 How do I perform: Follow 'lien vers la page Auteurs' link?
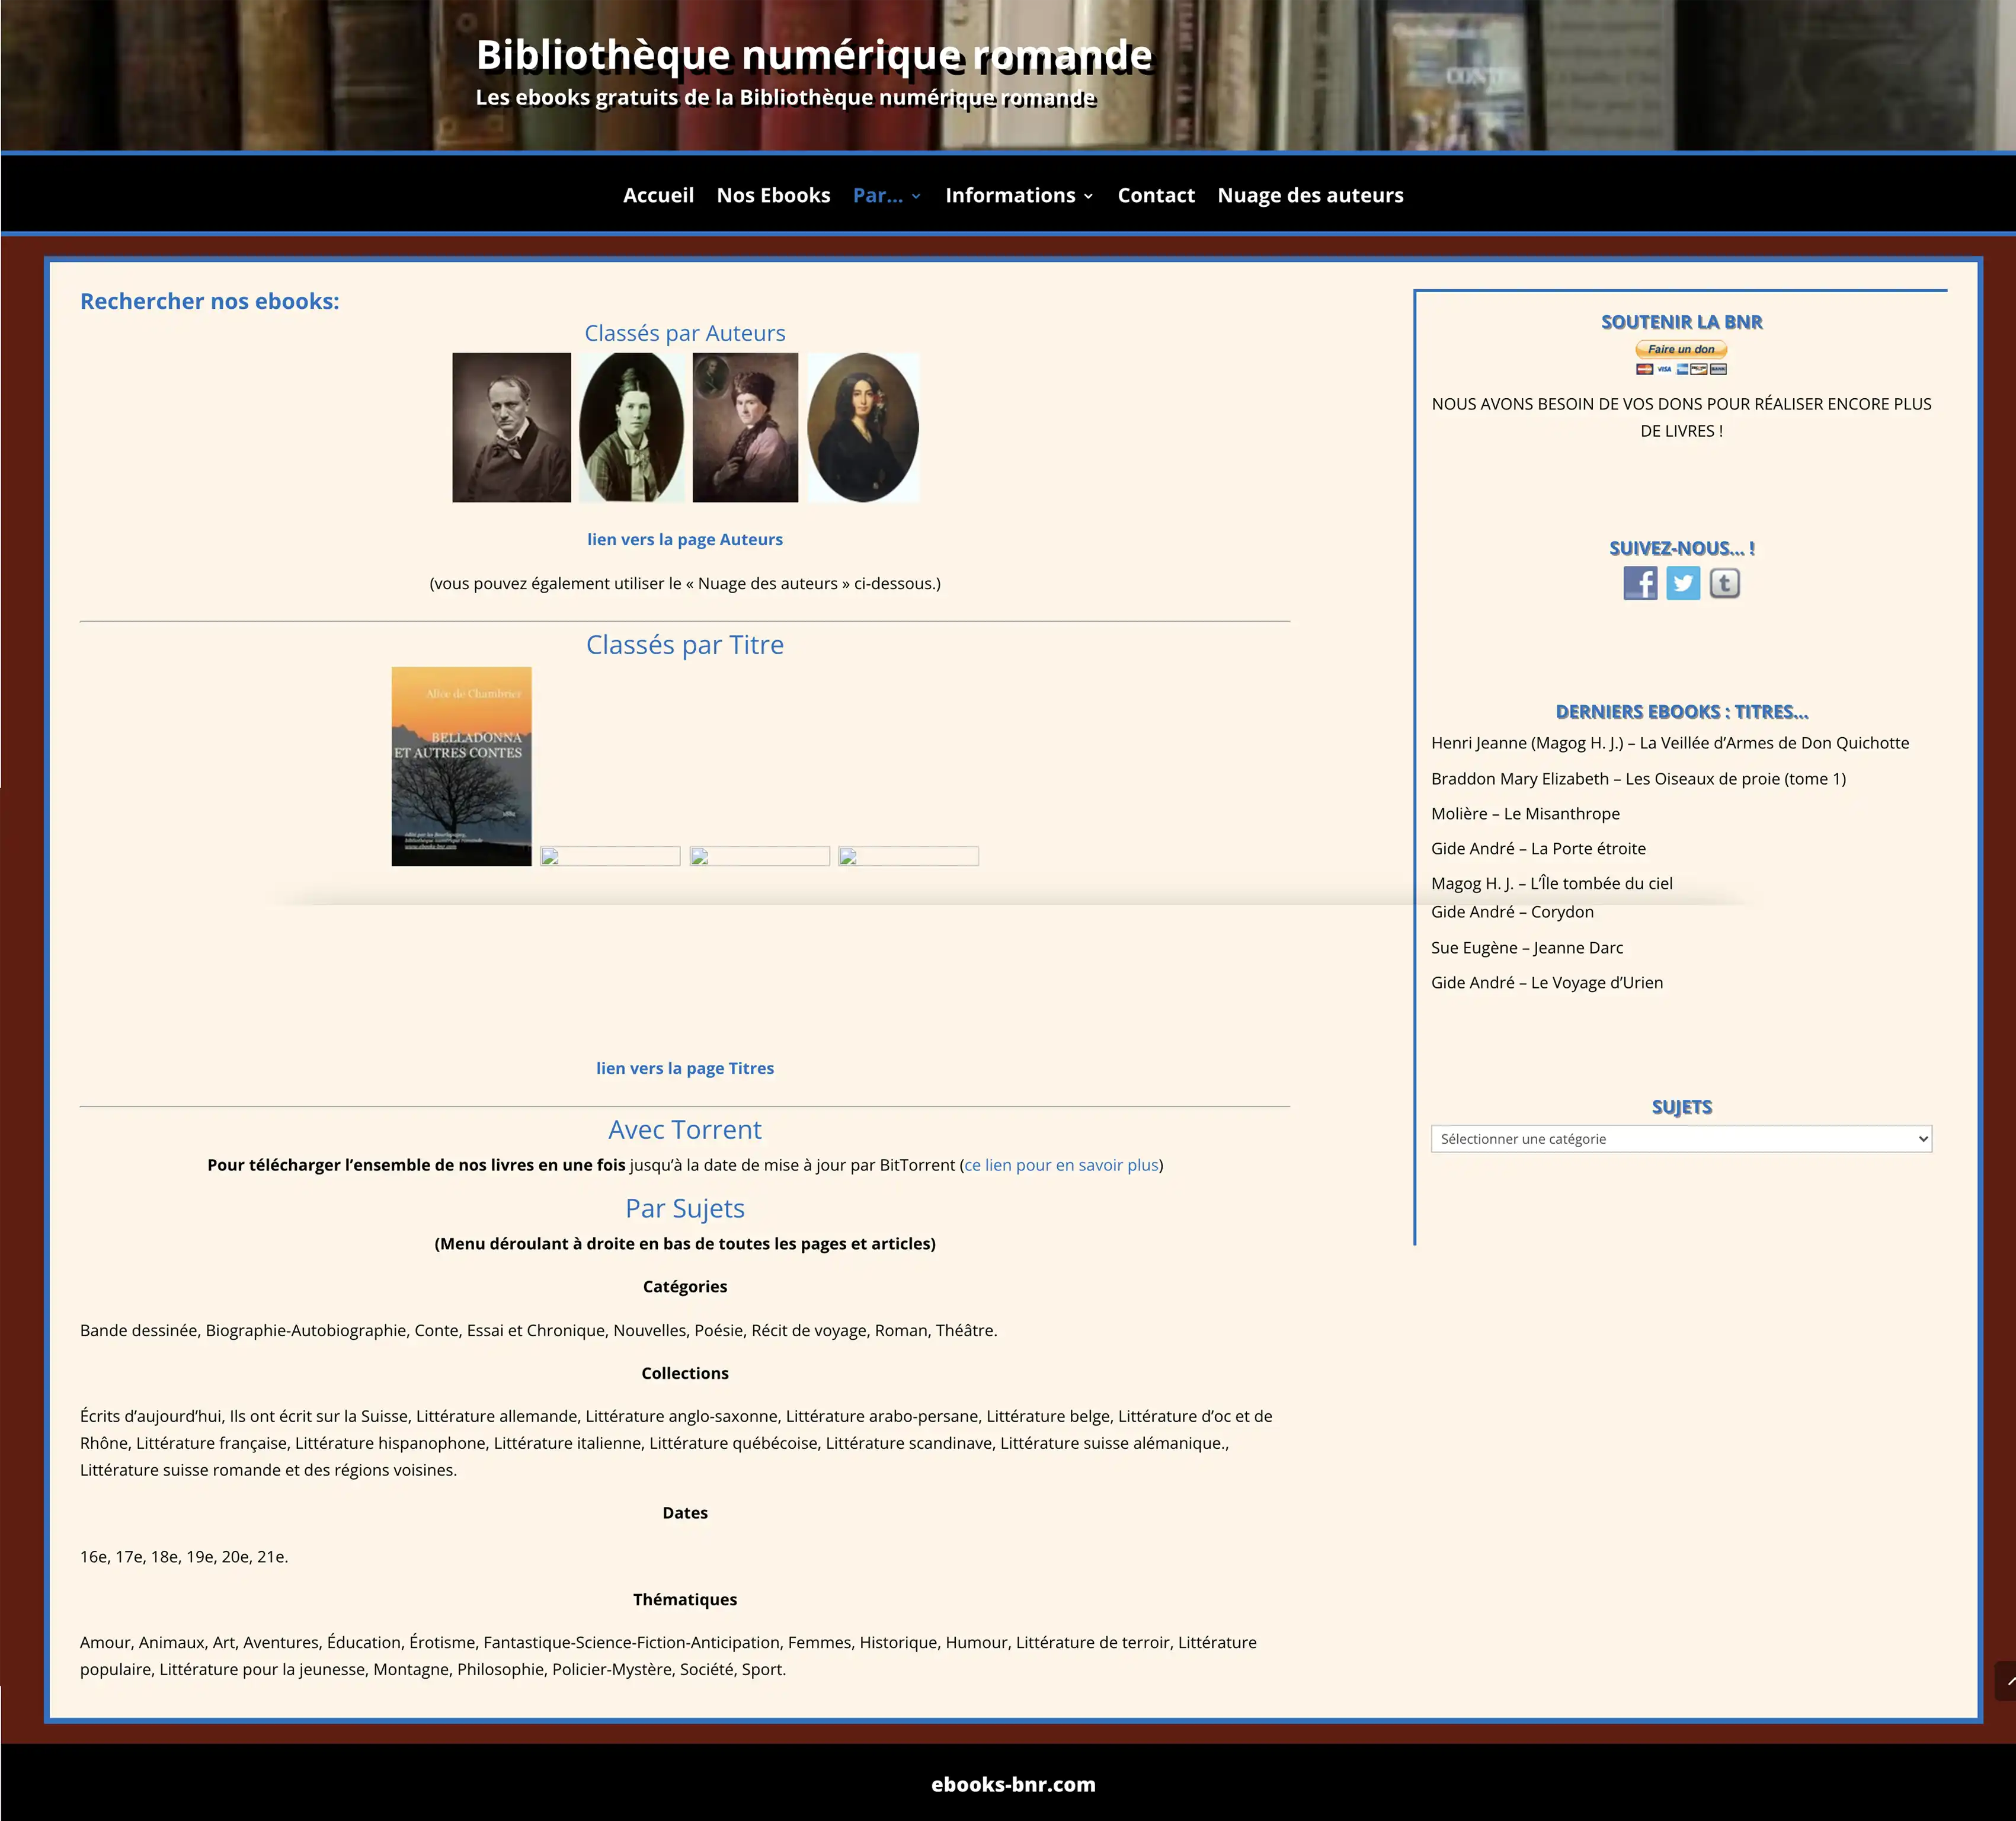tap(685, 540)
